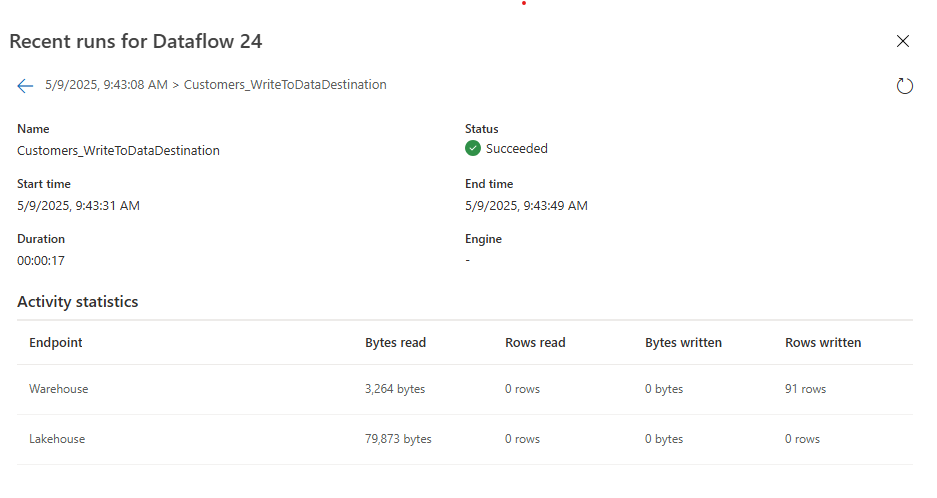Refresh the run details

[904, 86]
